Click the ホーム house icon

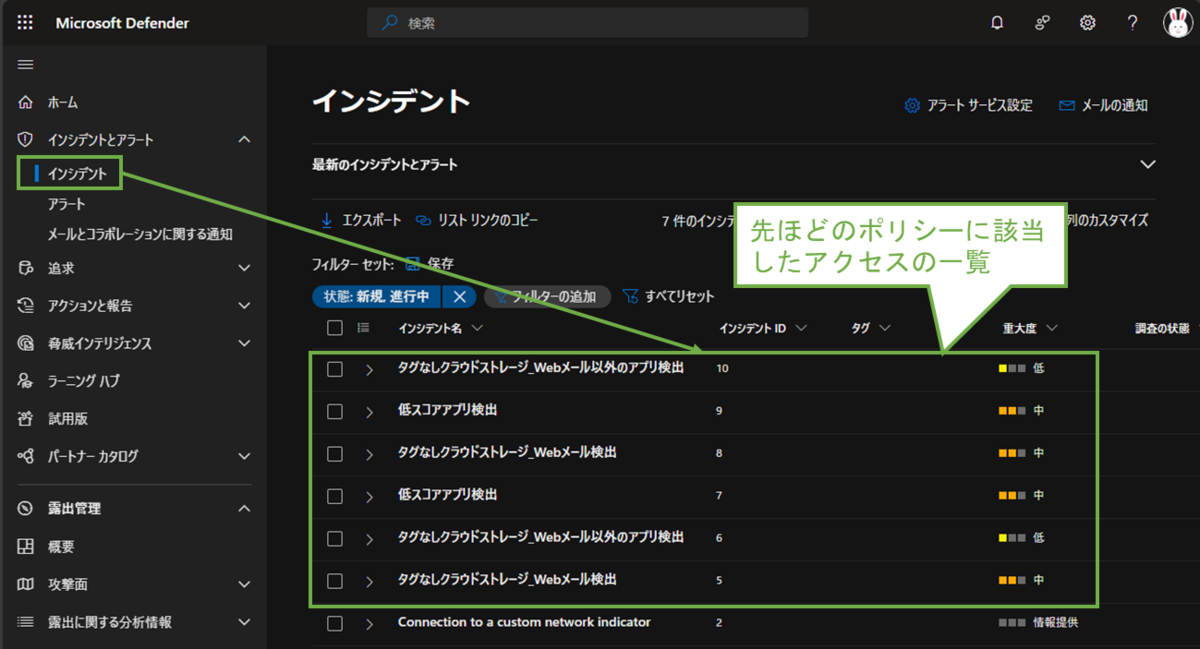(x=26, y=102)
